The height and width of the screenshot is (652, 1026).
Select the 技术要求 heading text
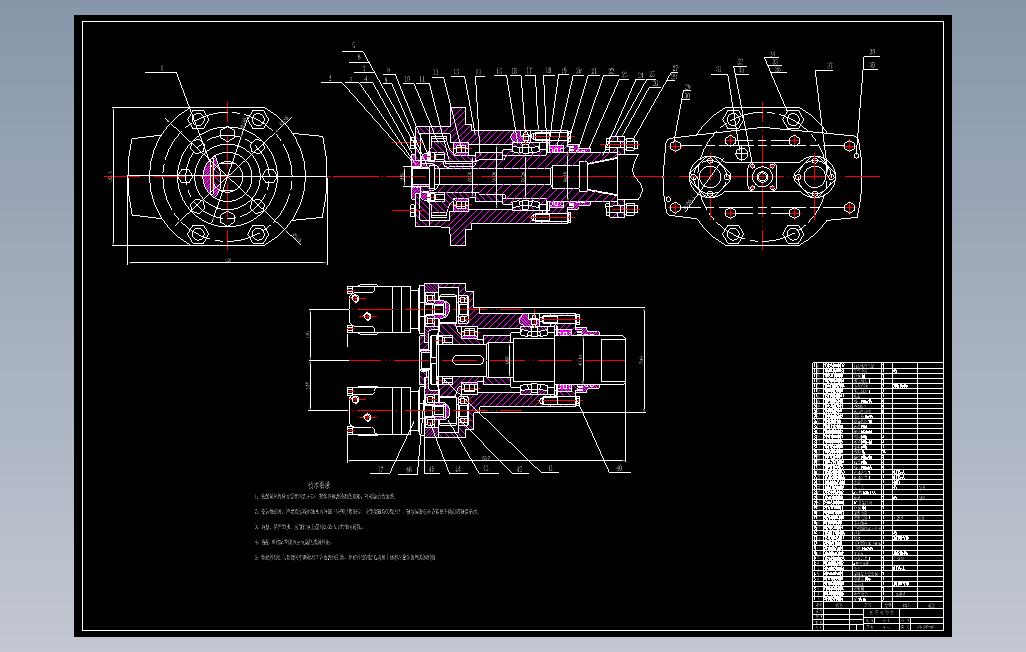coord(319,485)
